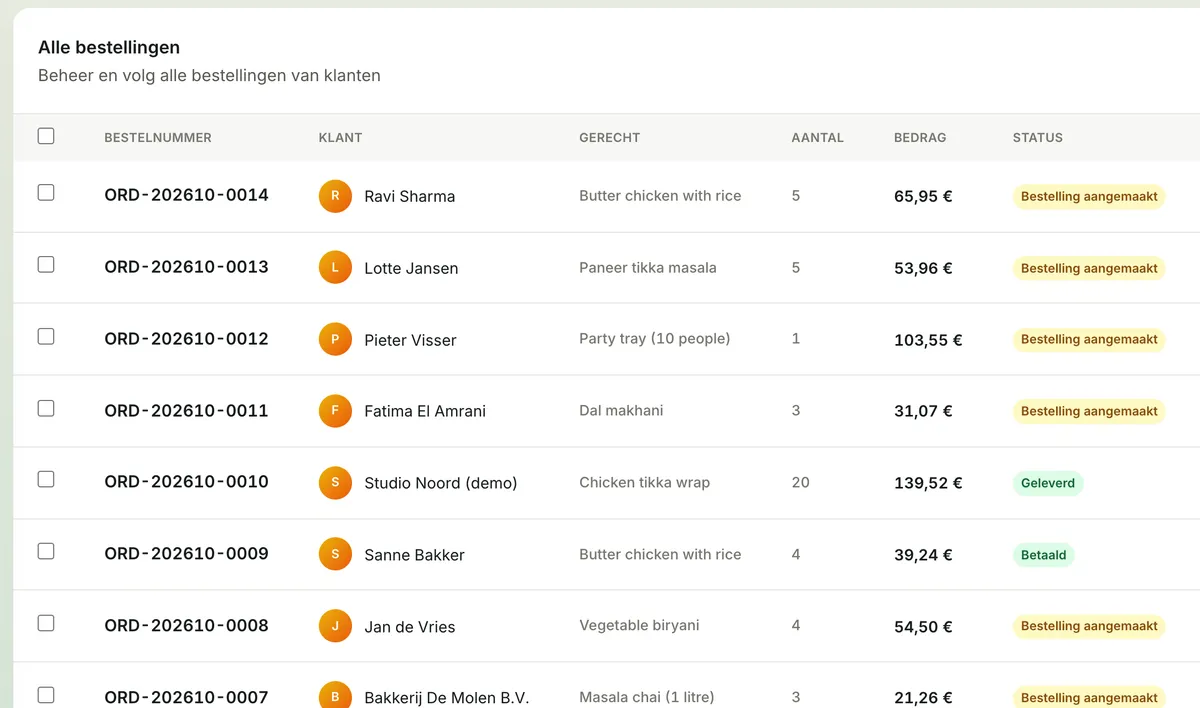The height and width of the screenshot is (708, 1200).
Task: Click the STATUS column header
Action: tap(1037, 138)
